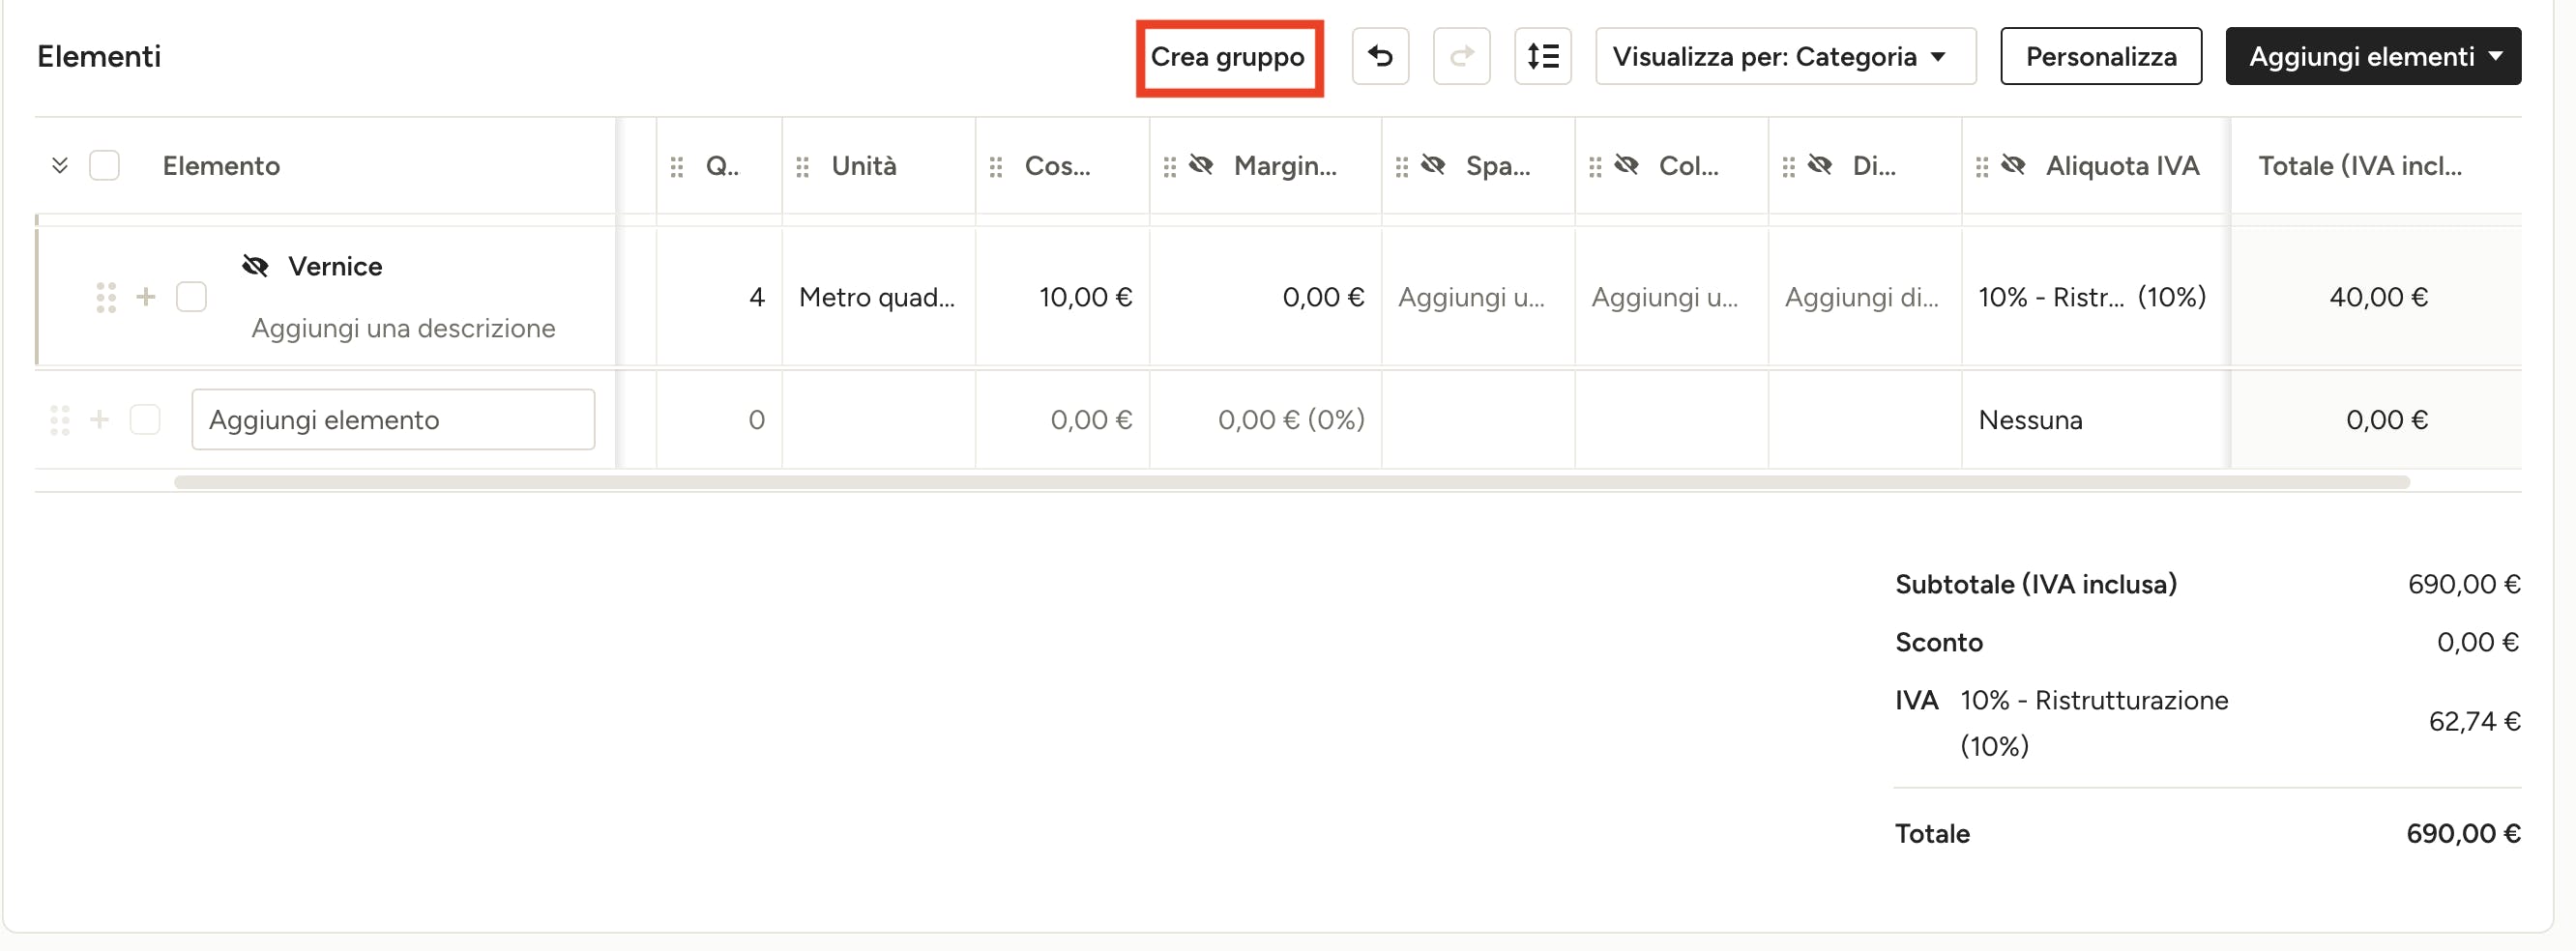Screen dimensions: 2576x951
Task: Click the Spa... column drag handle
Action: [1401, 167]
